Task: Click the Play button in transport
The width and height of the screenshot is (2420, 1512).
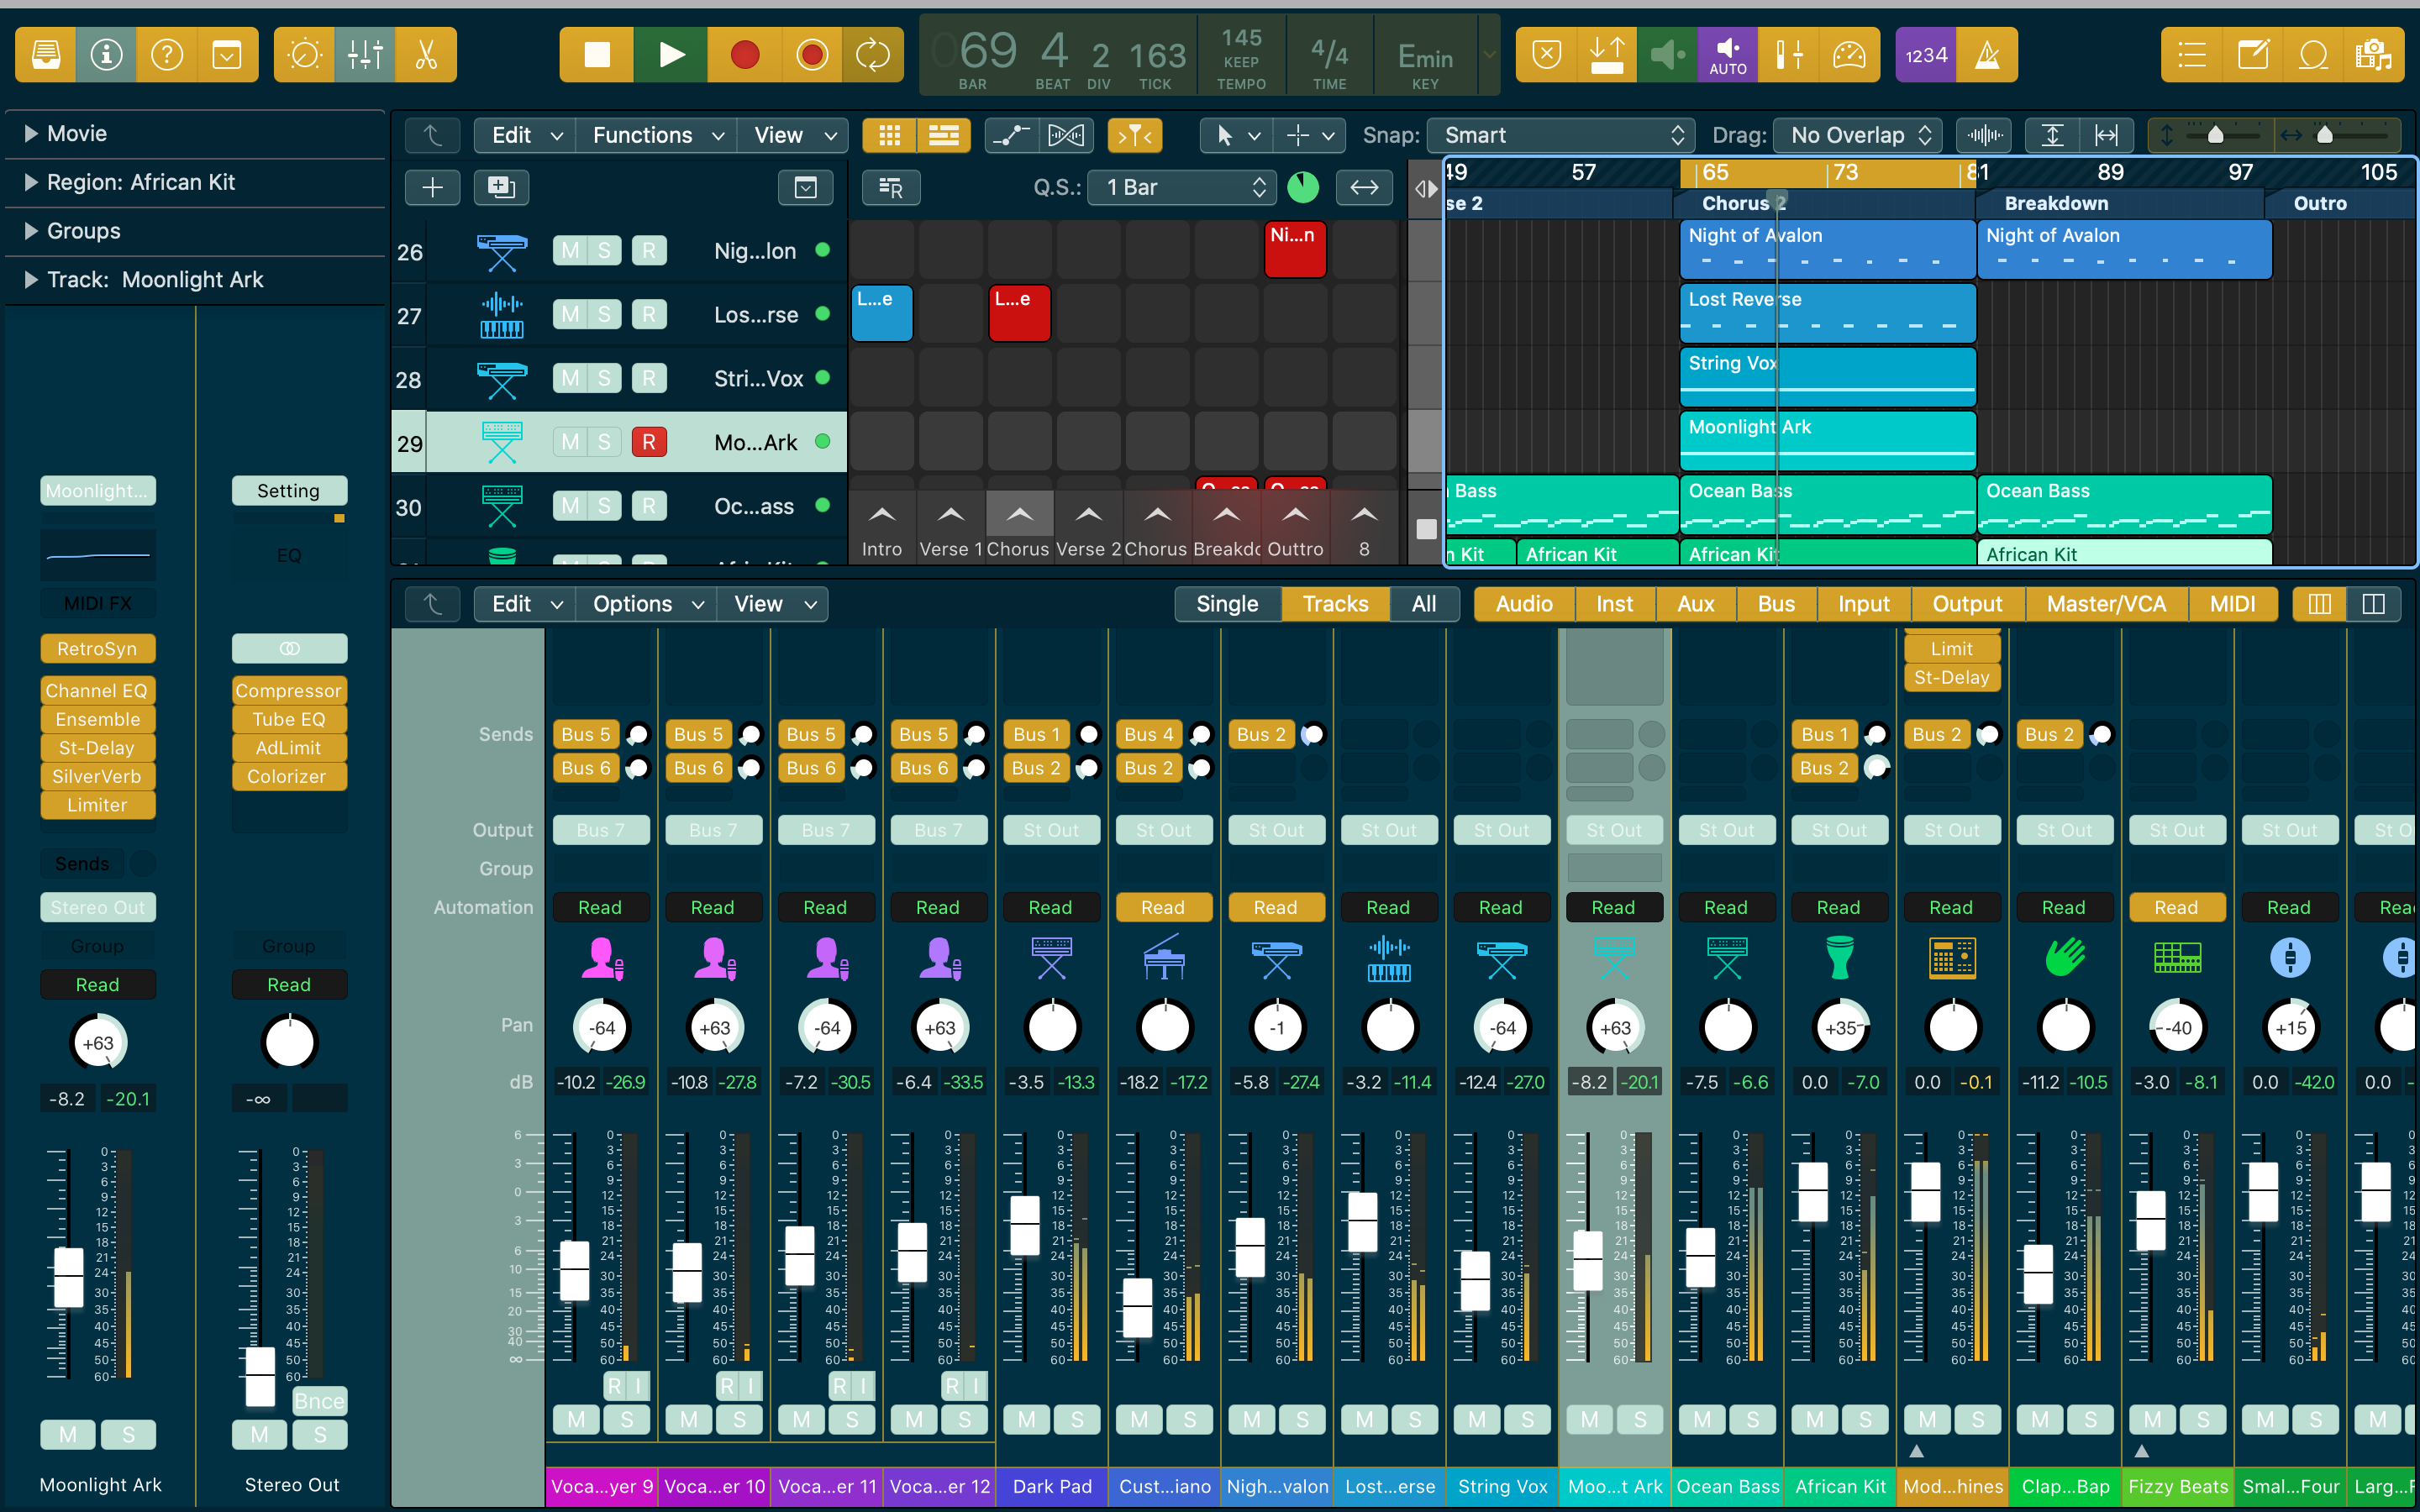Action: [x=671, y=55]
